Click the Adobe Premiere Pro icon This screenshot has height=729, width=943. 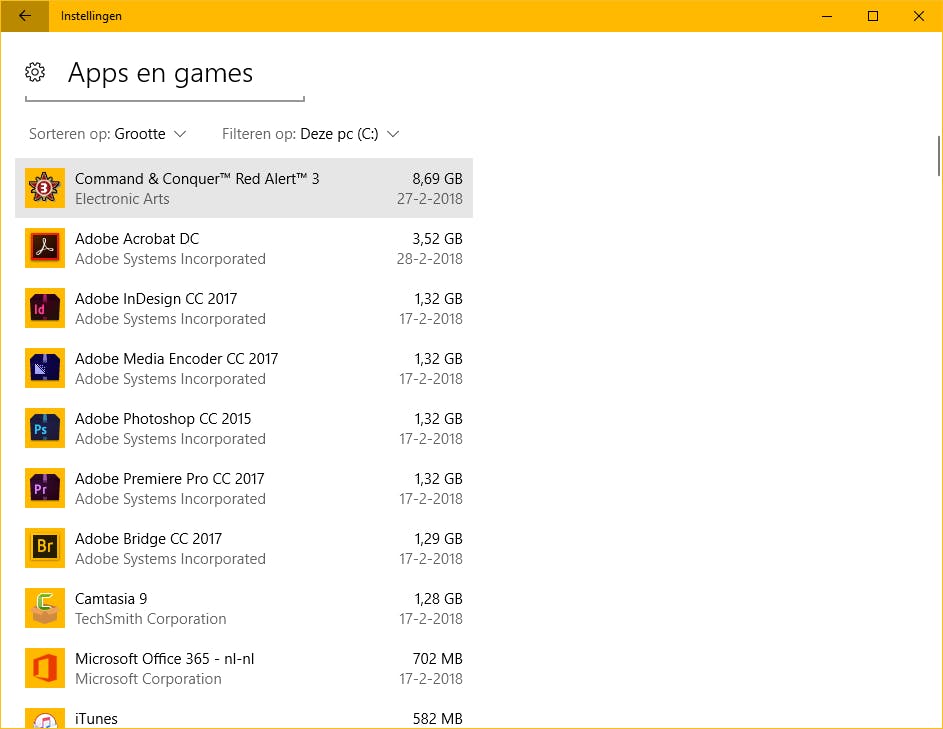click(44, 488)
